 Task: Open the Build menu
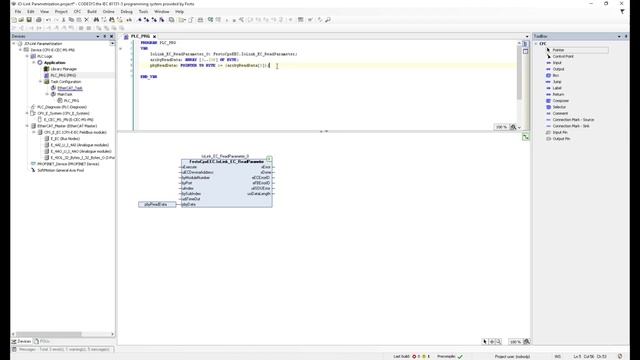coord(92,11)
